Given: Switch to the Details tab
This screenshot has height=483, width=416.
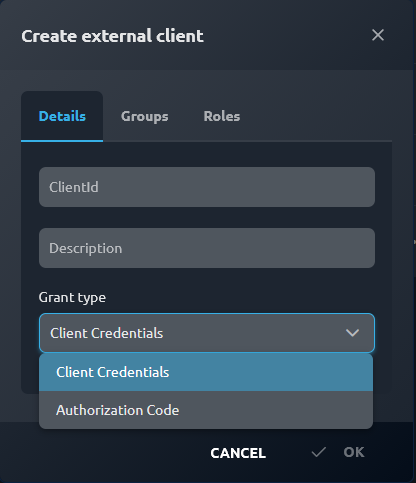Looking at the screenshot, I should tap(62, 116).
